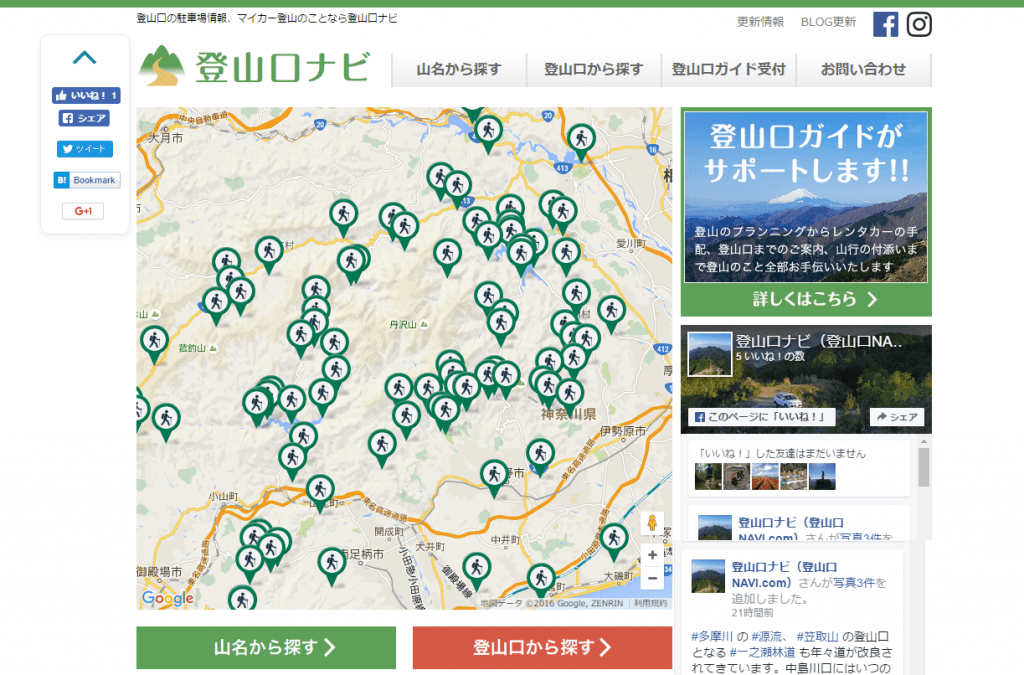
Task: Click the Hatena Bookmark button
Action: 87,180
